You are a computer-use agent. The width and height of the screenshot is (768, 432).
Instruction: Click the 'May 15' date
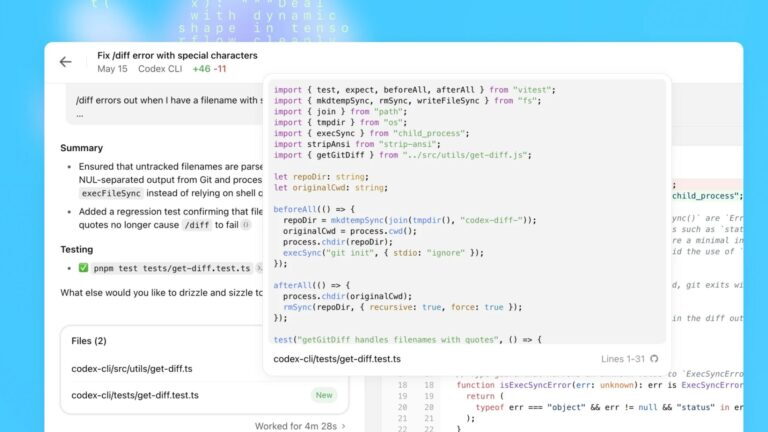pos(112,69)
